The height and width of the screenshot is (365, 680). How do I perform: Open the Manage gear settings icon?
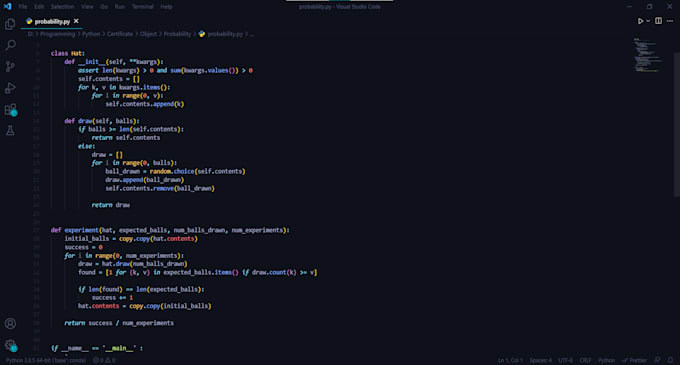tap(10, 345)
